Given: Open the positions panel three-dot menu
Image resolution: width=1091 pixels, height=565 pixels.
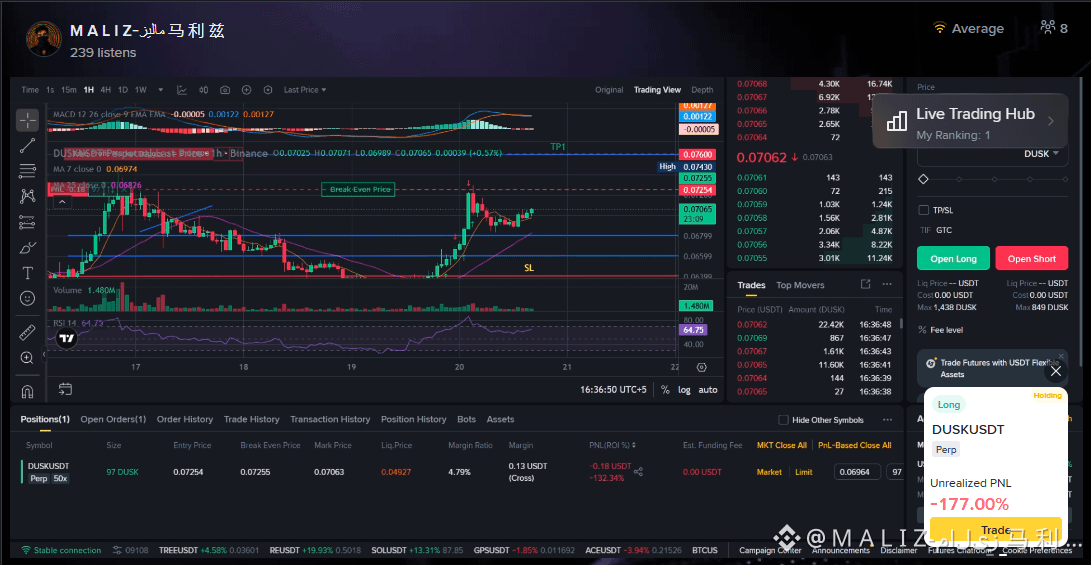Looking at the screenshot, I should pos(887,420).
